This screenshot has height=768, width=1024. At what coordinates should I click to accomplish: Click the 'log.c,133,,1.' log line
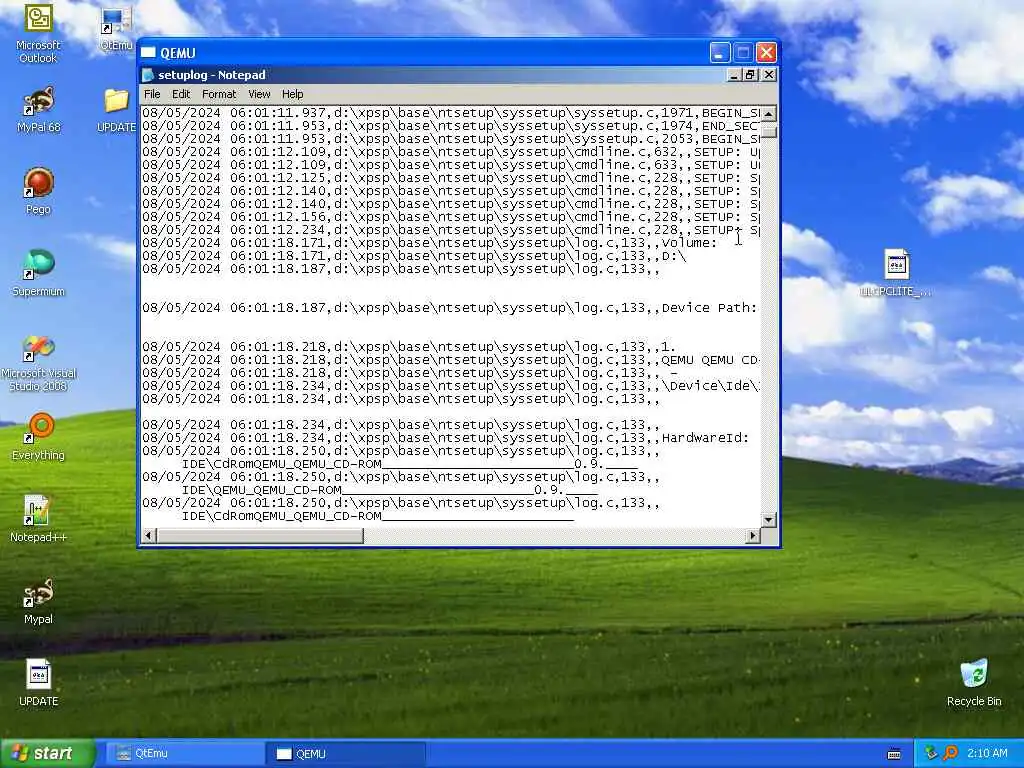pyautogui.click(x=409, y=347)
